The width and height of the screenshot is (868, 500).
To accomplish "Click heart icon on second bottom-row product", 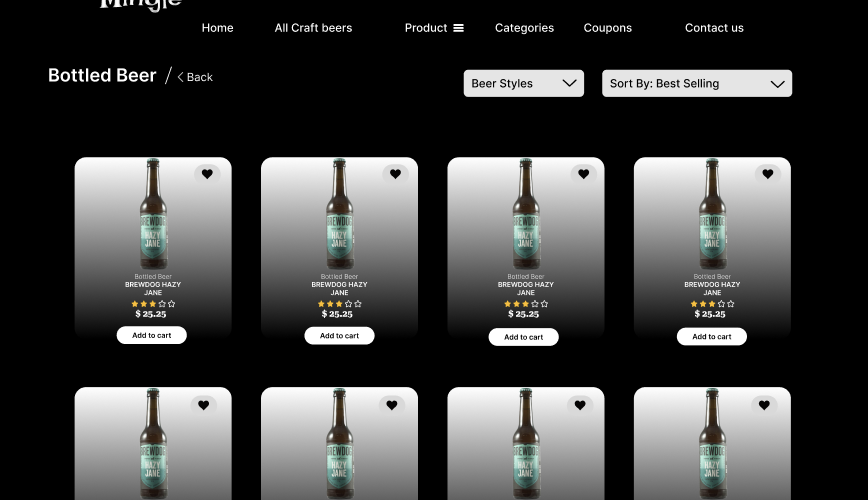I will [392, 405].
